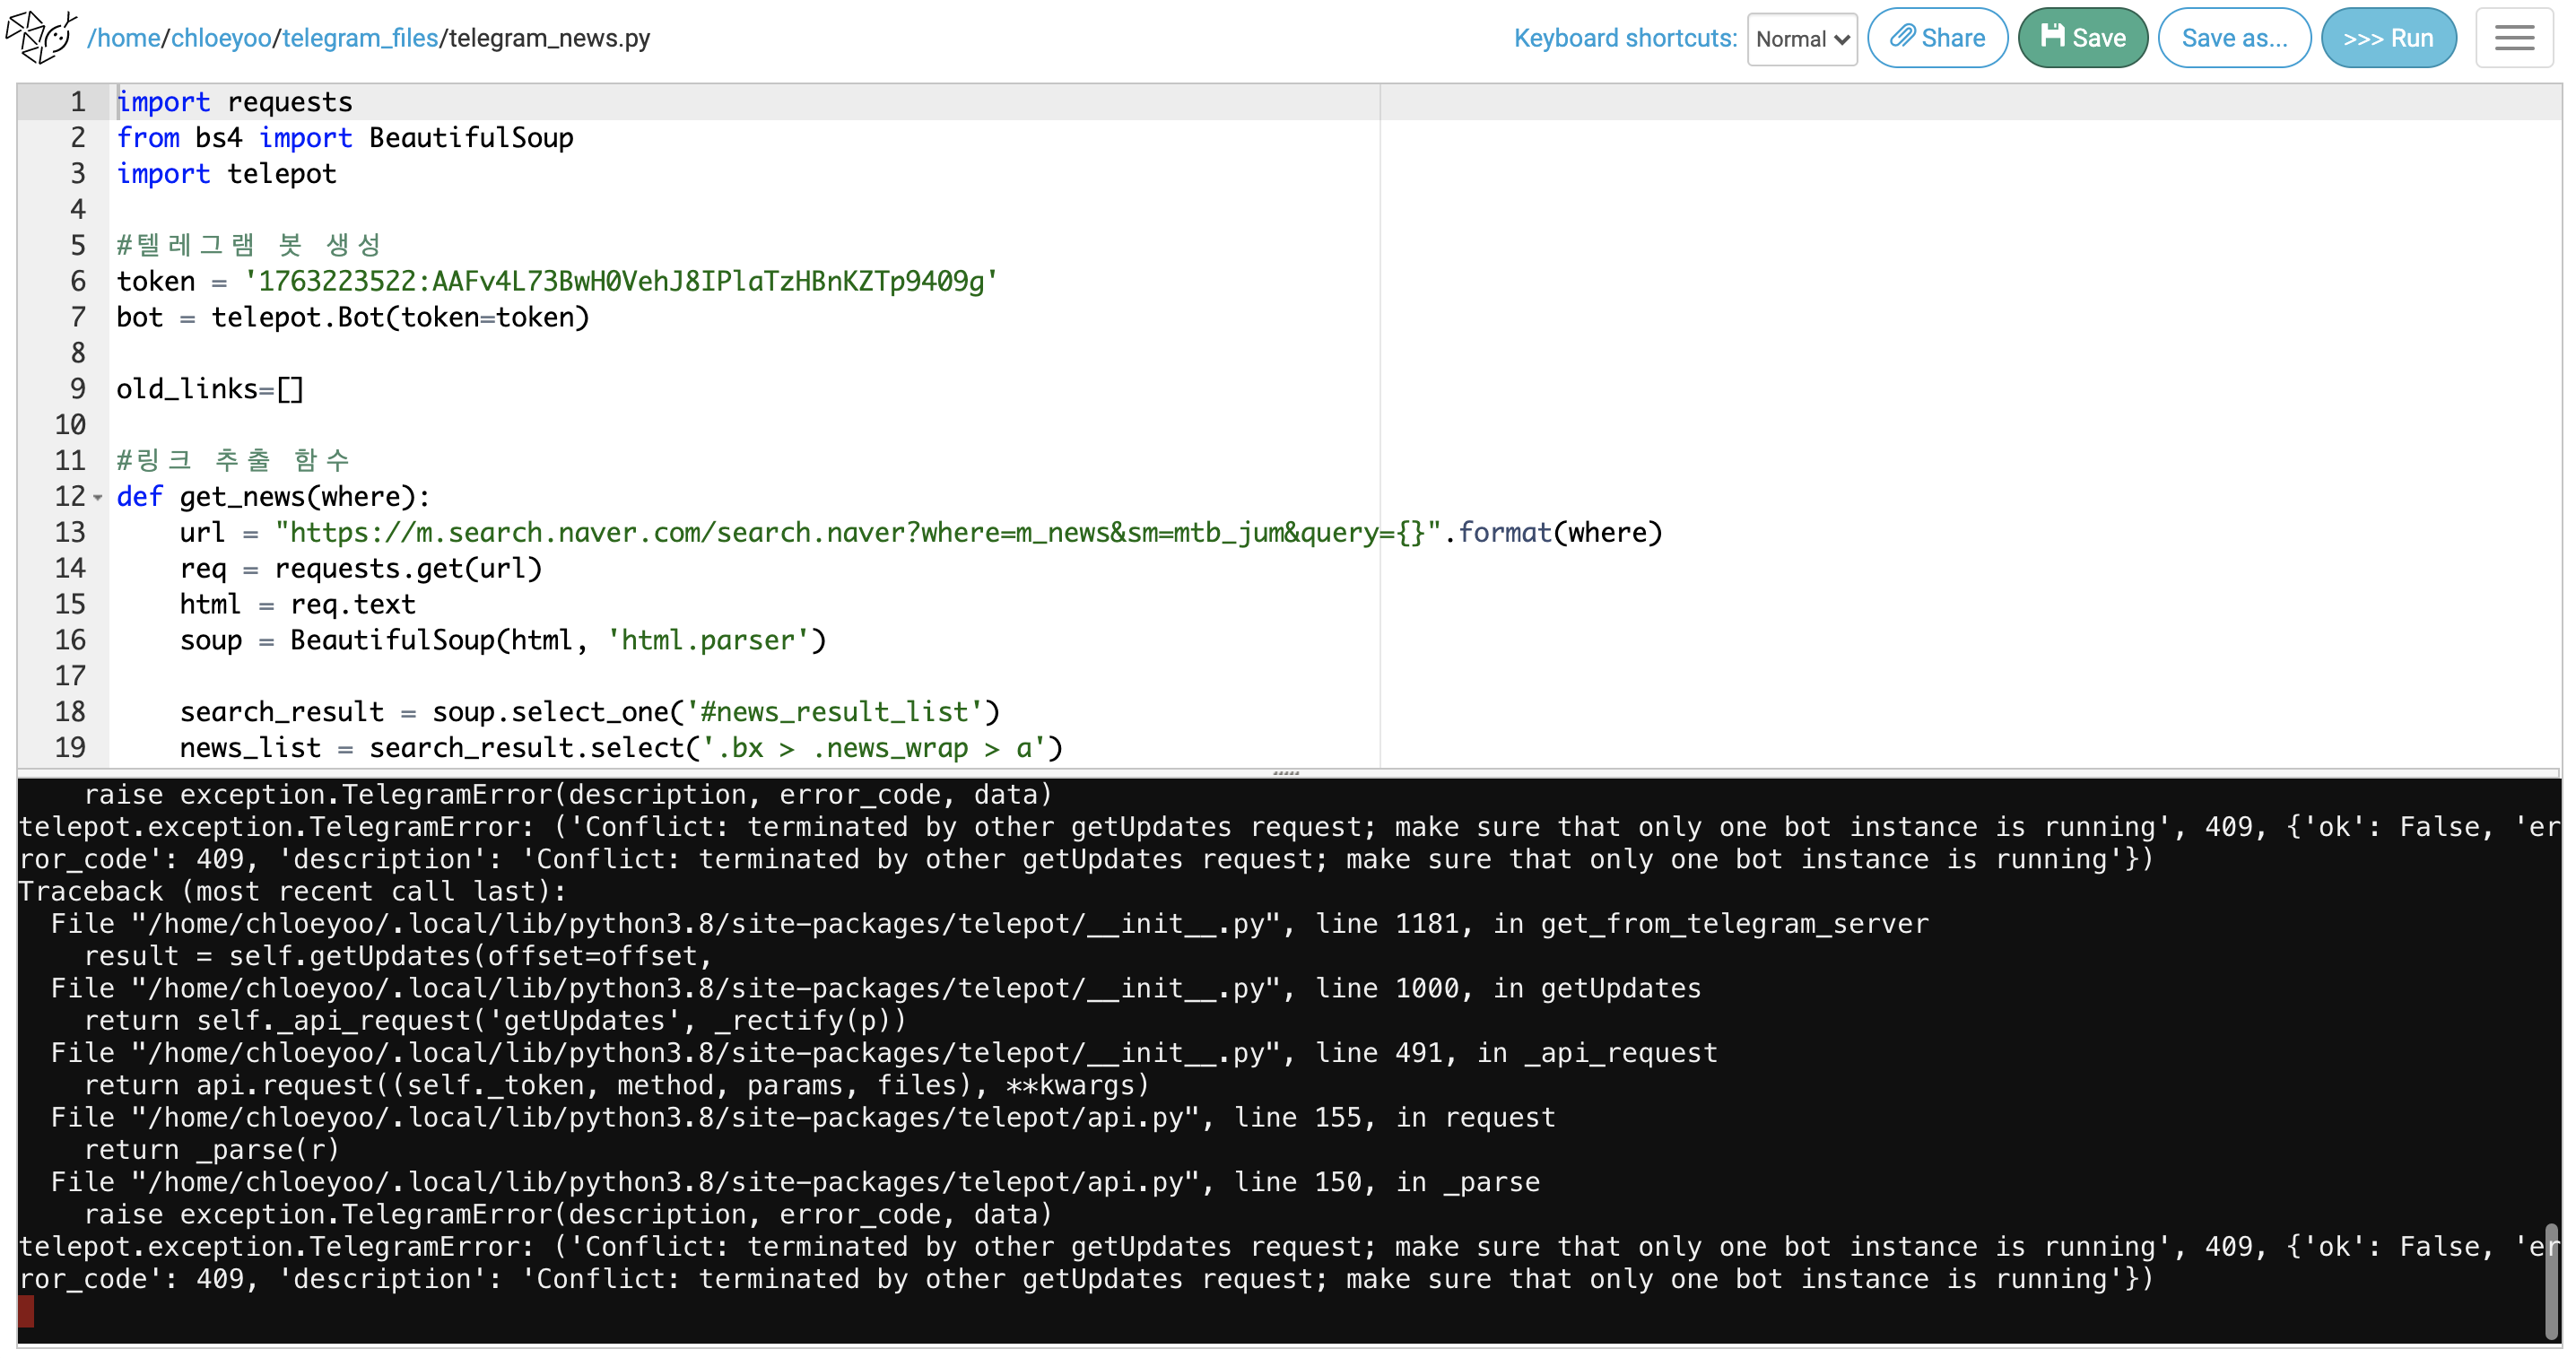Collapse the get_news function fold arrow
This screenshot has width=2576, height=1358.
click(98, 497)
